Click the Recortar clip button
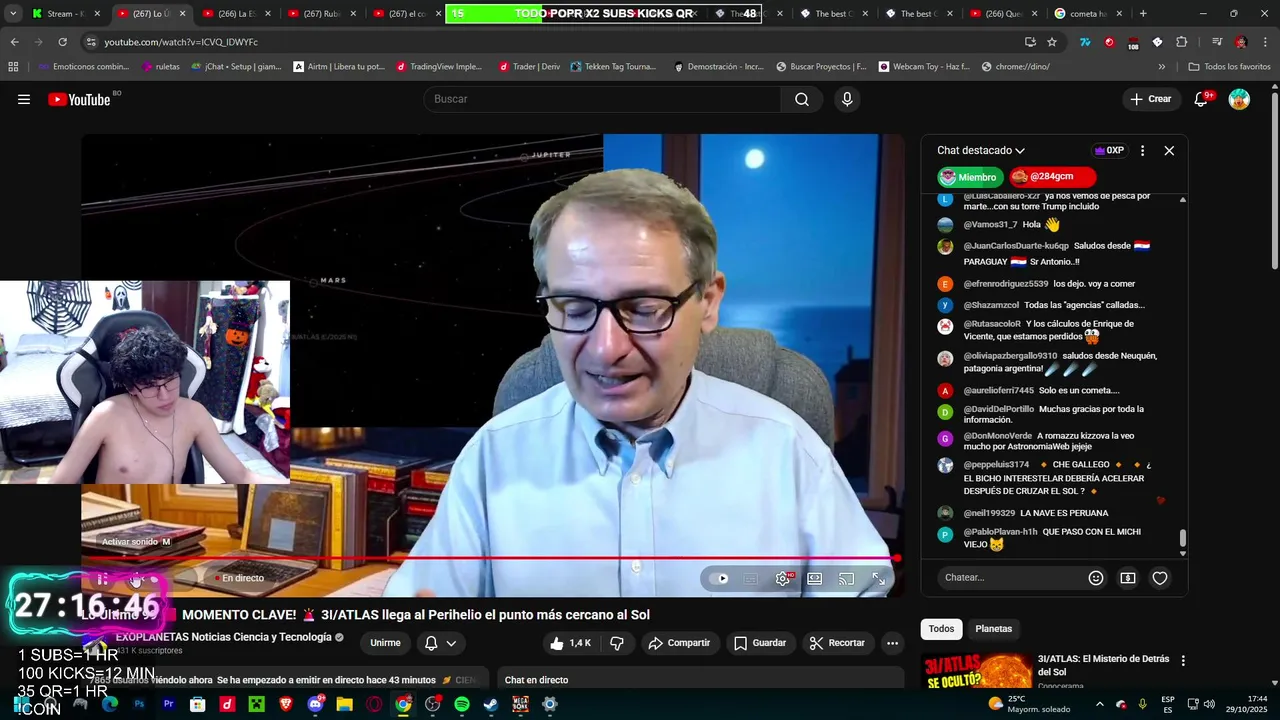The width and height of the screenshot is (1280, 720). [837, 643]
